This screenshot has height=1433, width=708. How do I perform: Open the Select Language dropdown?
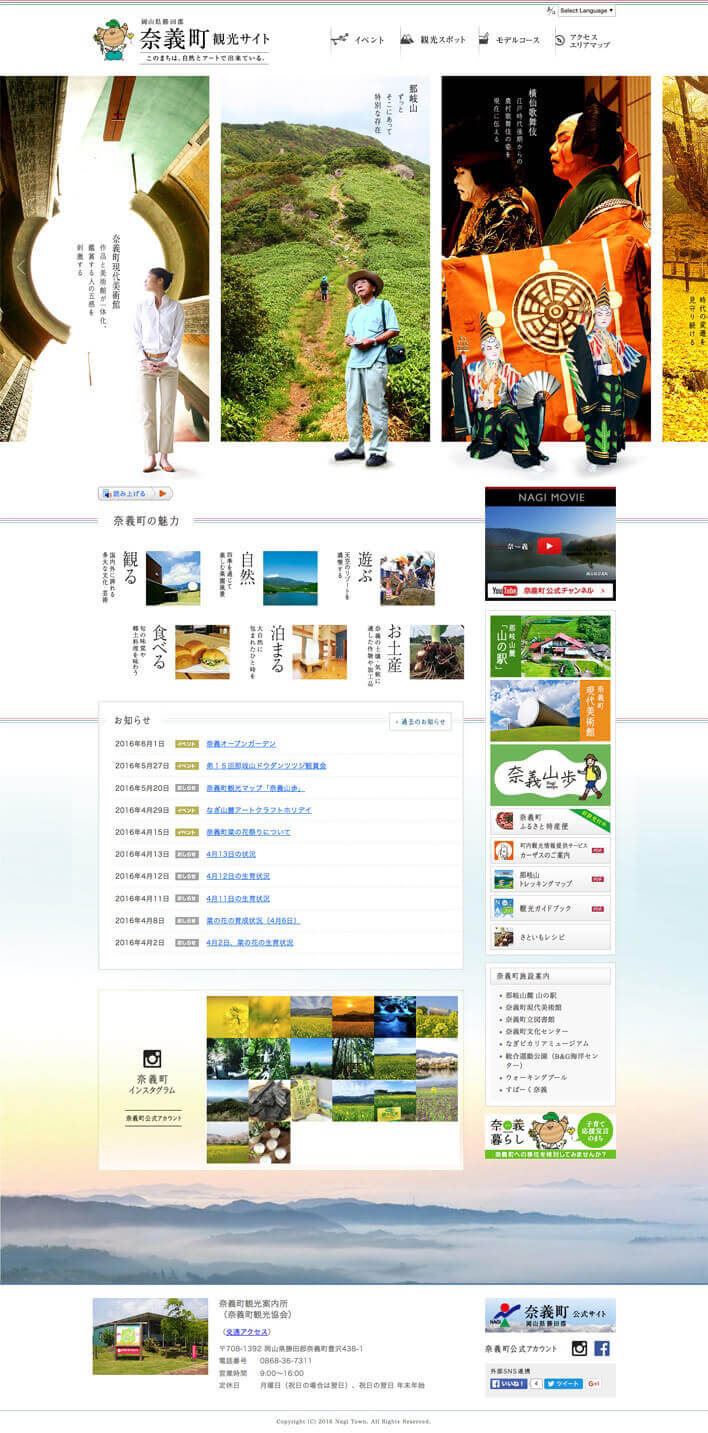pos(586,11)
